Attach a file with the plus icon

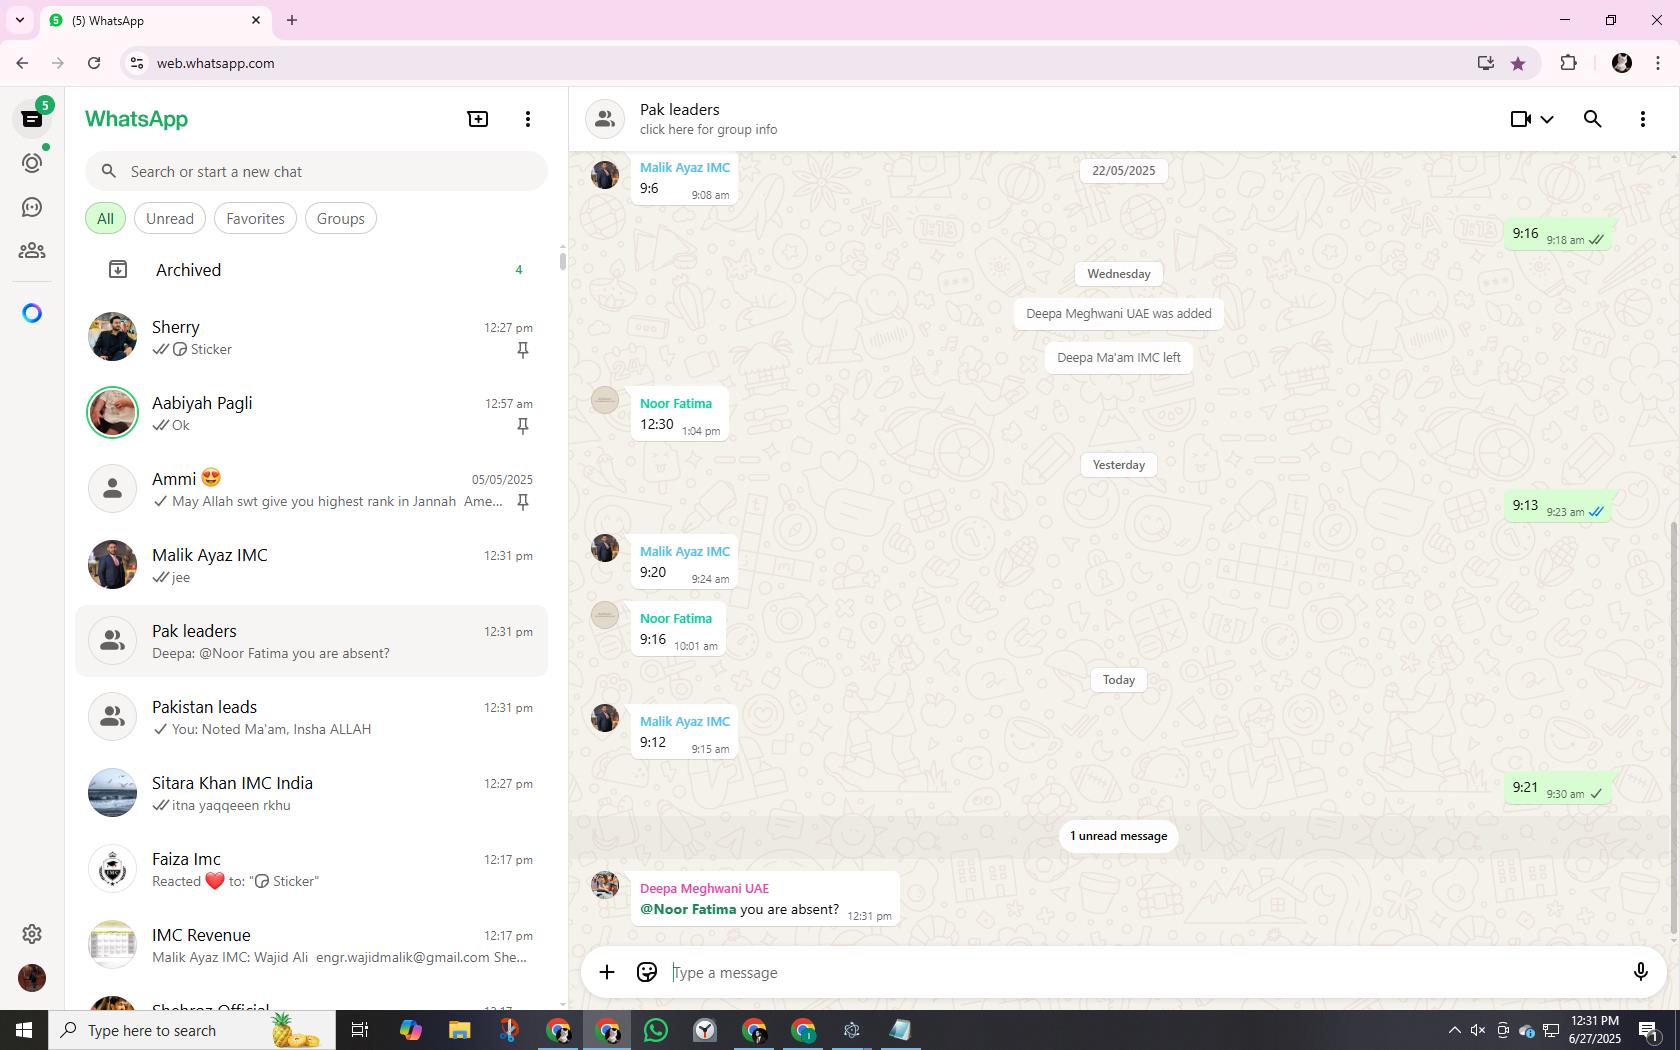607,972
